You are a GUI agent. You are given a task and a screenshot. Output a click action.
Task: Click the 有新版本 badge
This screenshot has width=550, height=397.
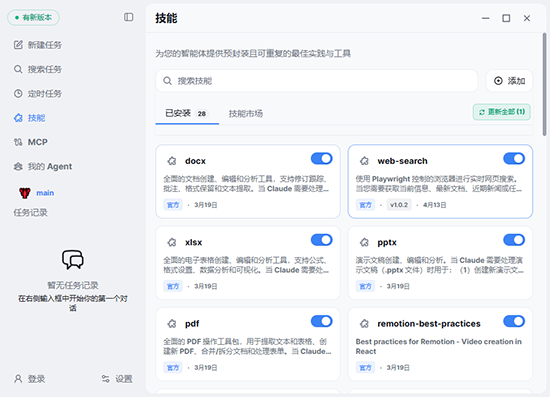coord(33,18)
